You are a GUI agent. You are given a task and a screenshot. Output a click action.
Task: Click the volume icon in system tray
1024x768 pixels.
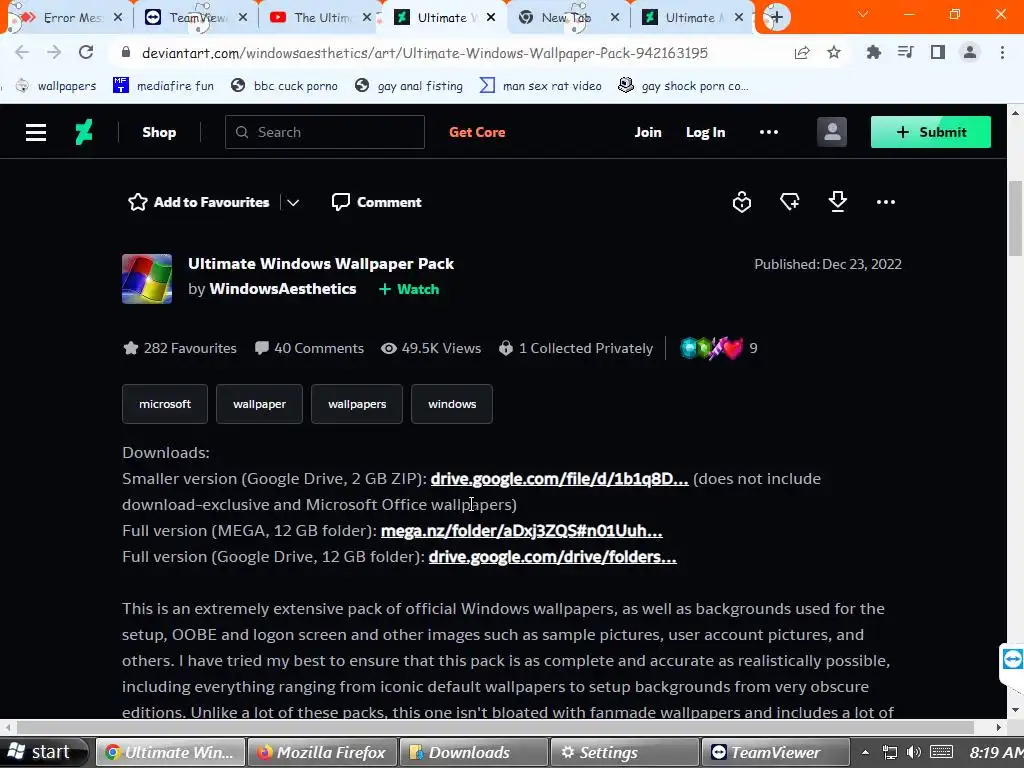point(914,752)
